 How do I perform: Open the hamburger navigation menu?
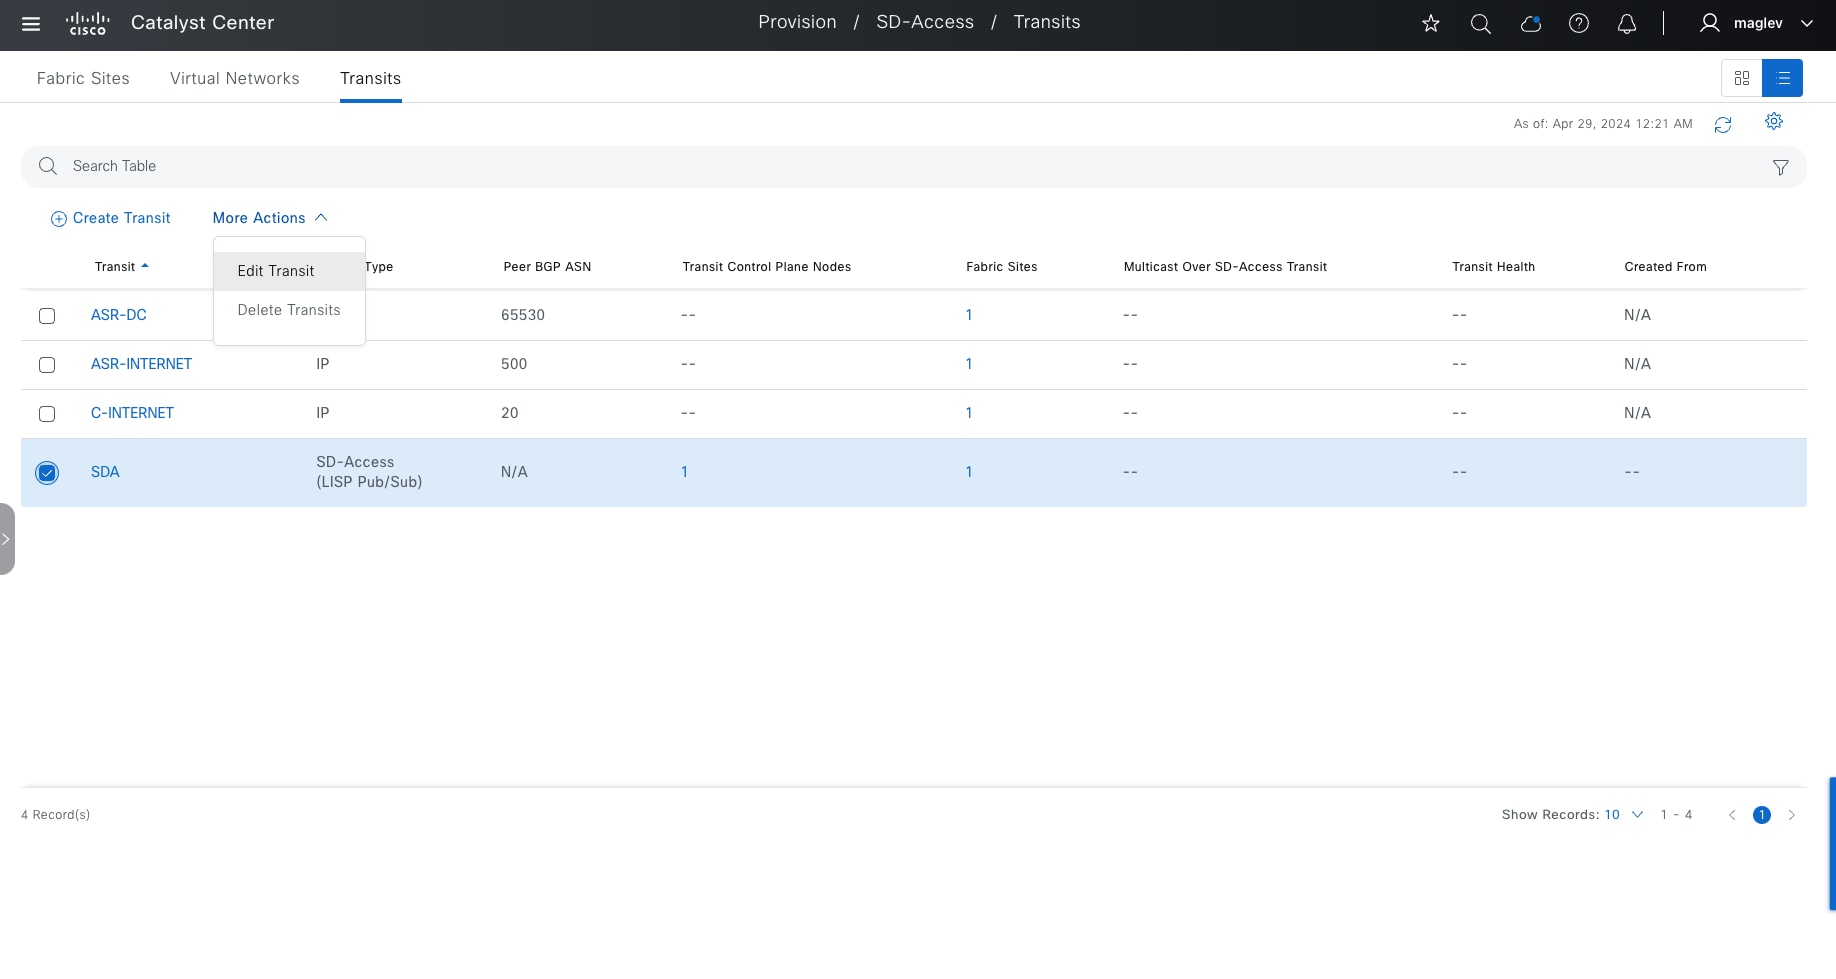pos(31,24)
